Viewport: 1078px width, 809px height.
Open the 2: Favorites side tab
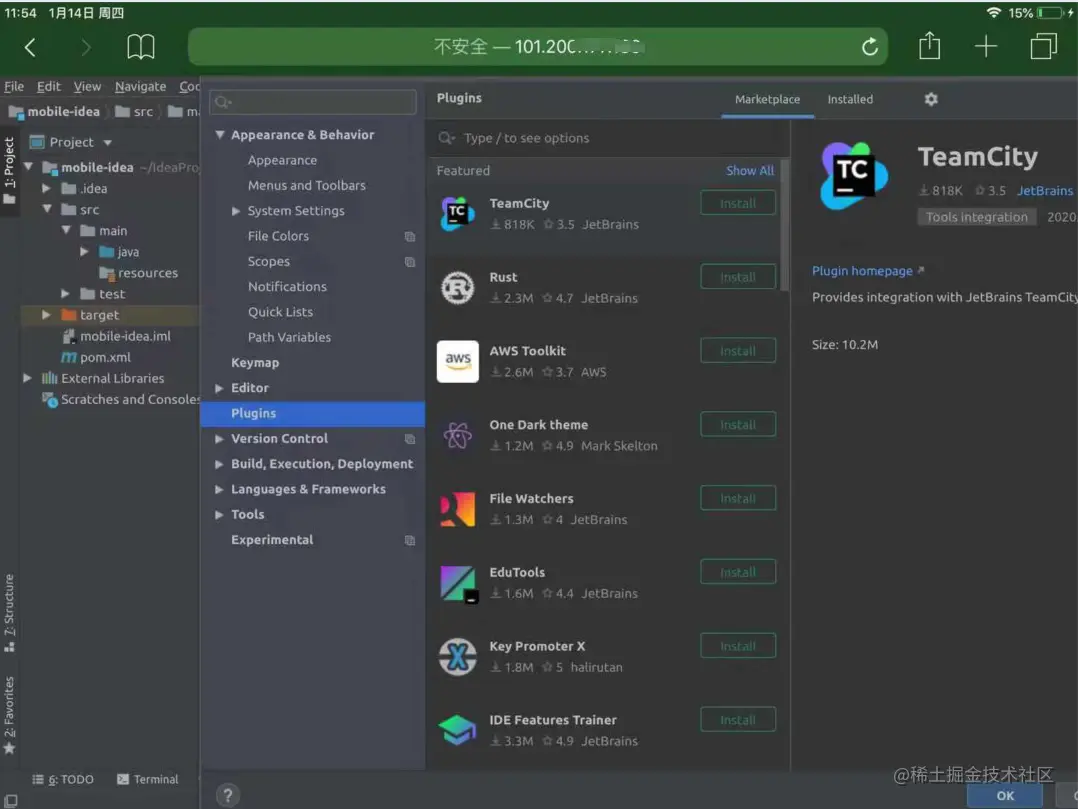coord(9,714)
